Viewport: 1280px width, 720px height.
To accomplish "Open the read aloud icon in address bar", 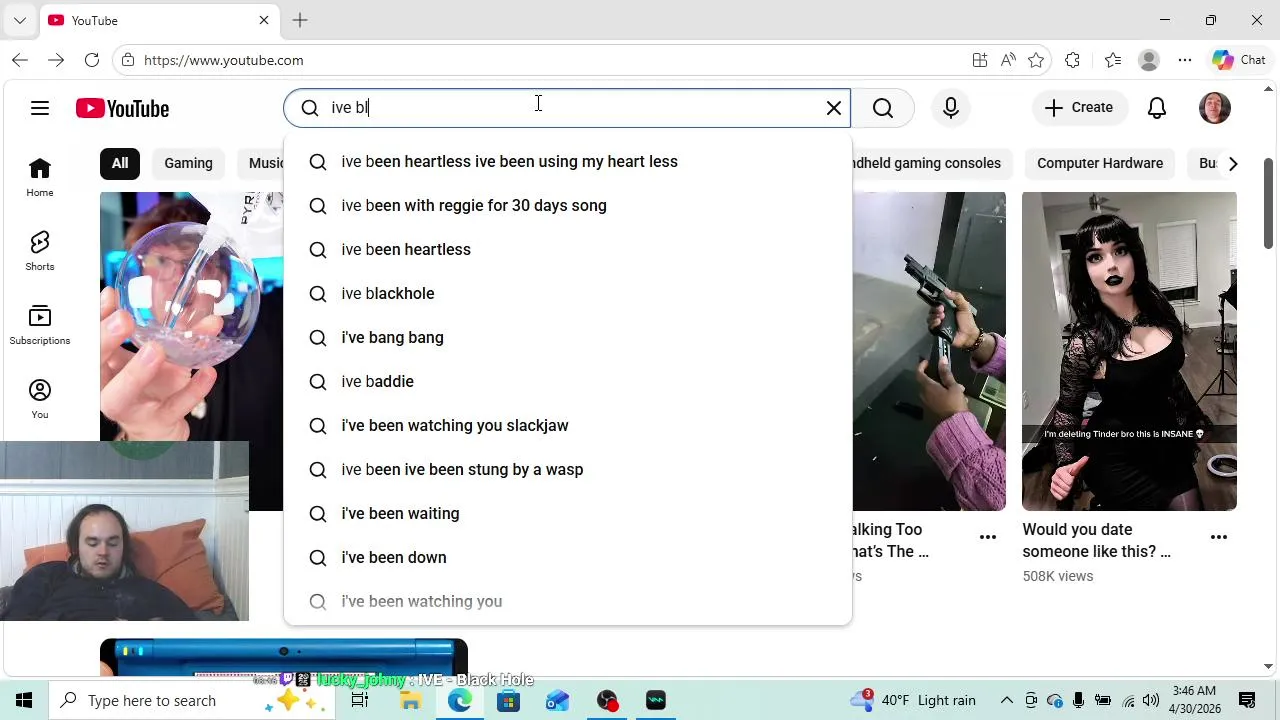I will pos(1008,60).
